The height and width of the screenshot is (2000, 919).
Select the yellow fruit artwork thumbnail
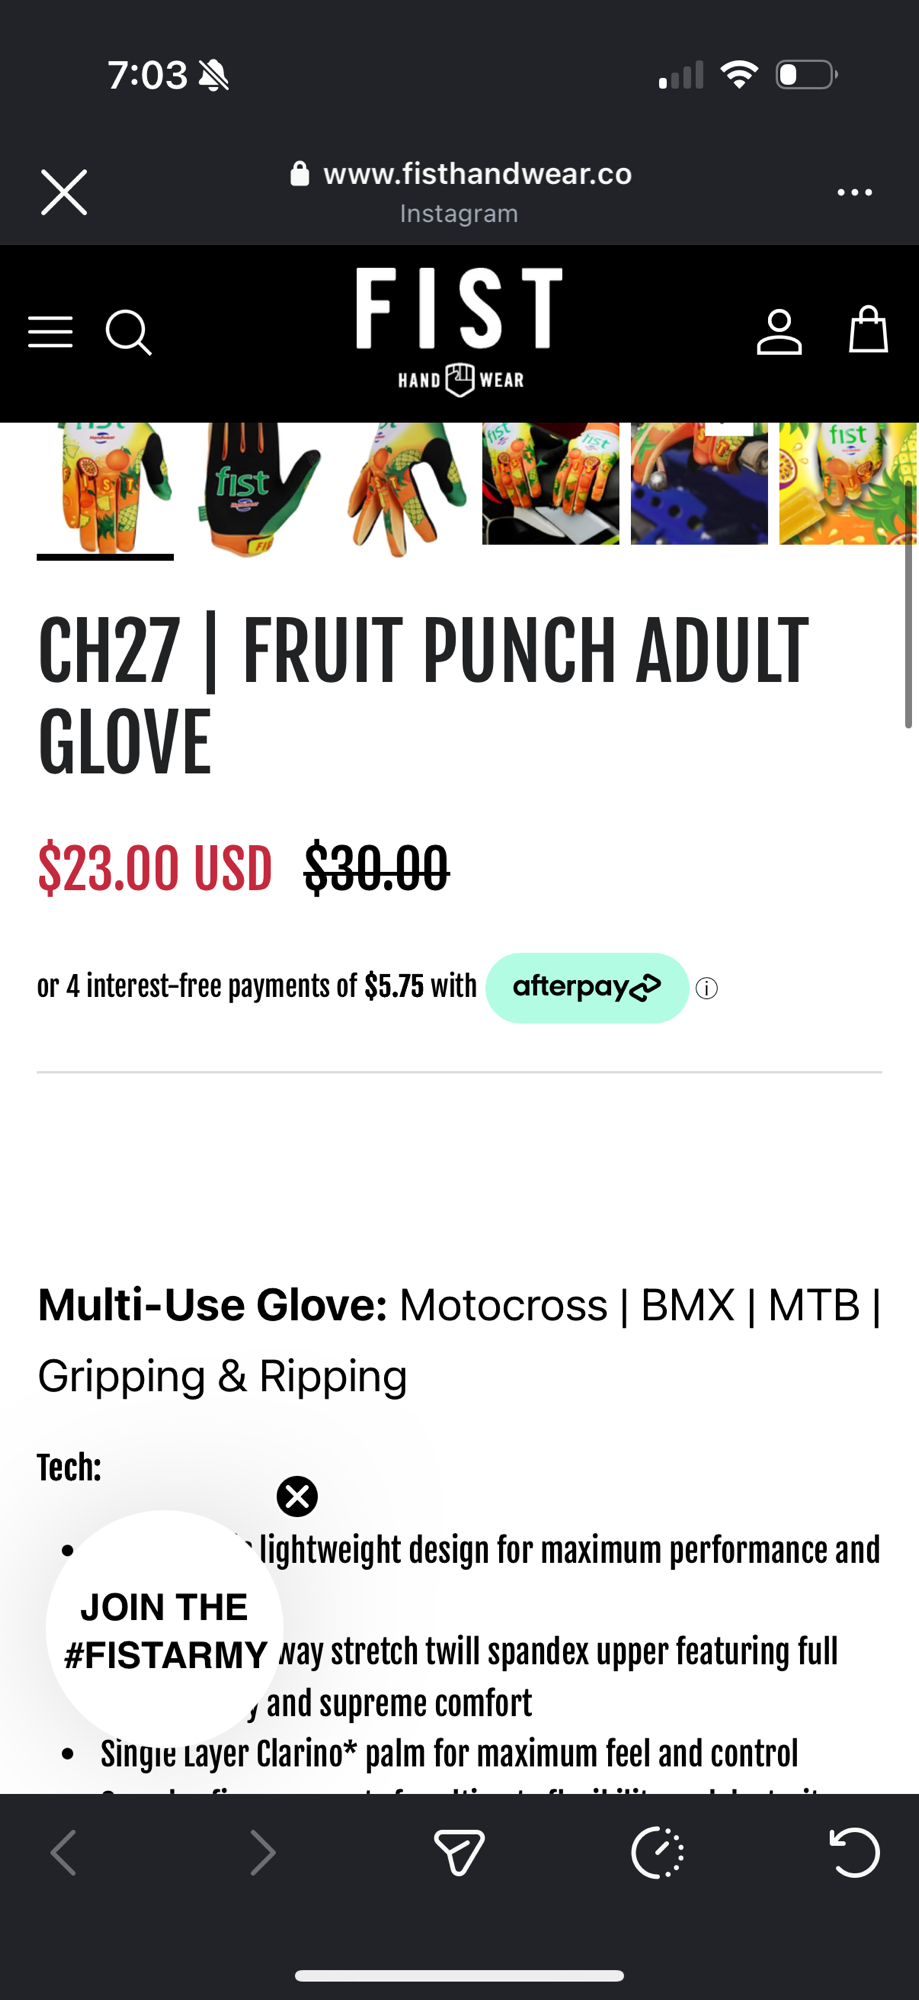tap(847, 484)
